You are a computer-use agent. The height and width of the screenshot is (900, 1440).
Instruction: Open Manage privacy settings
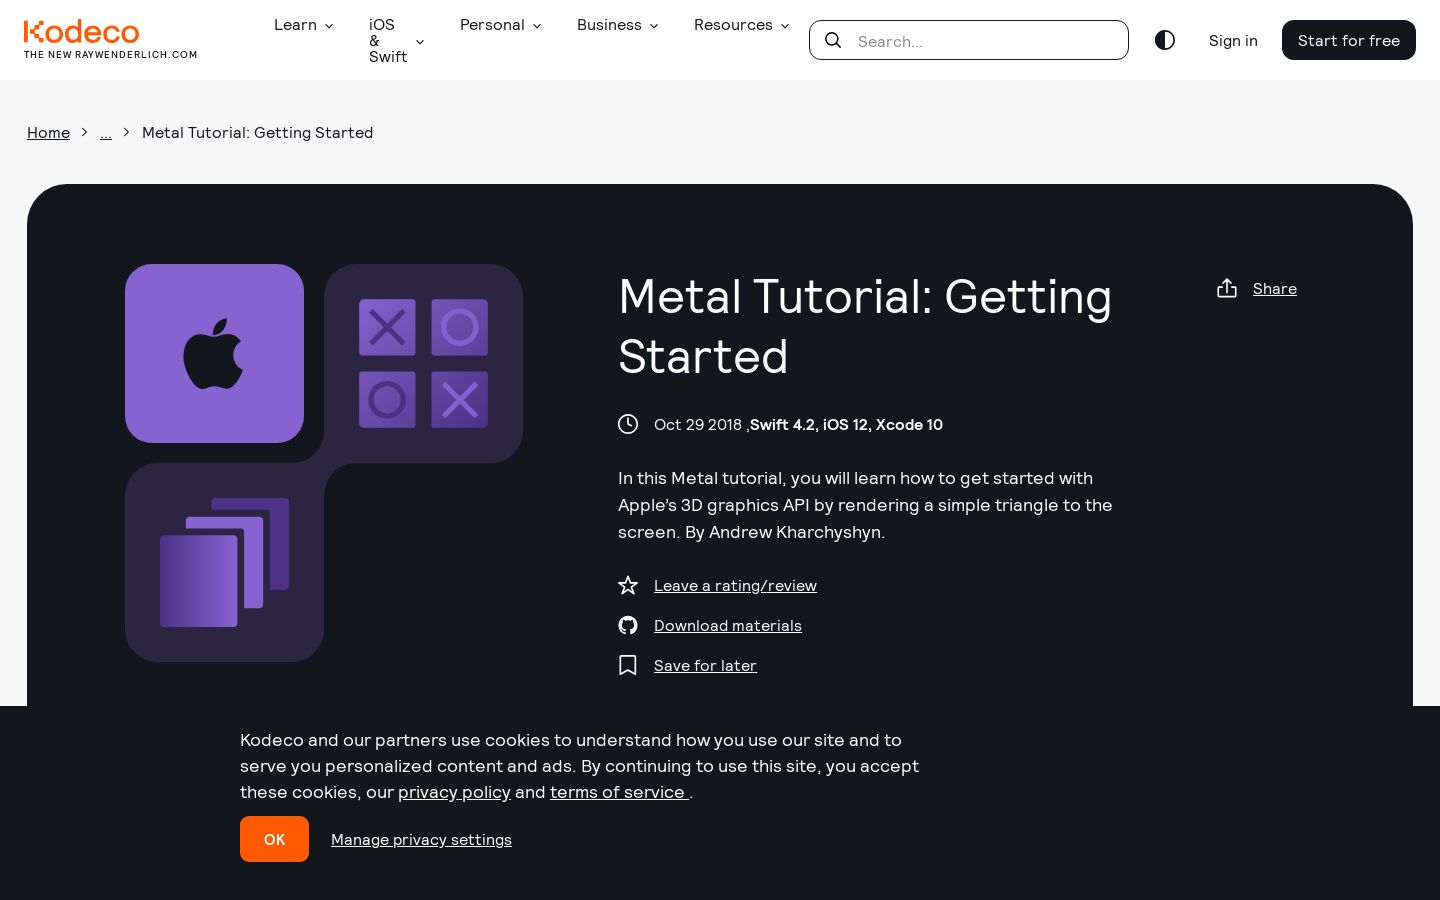421,839
